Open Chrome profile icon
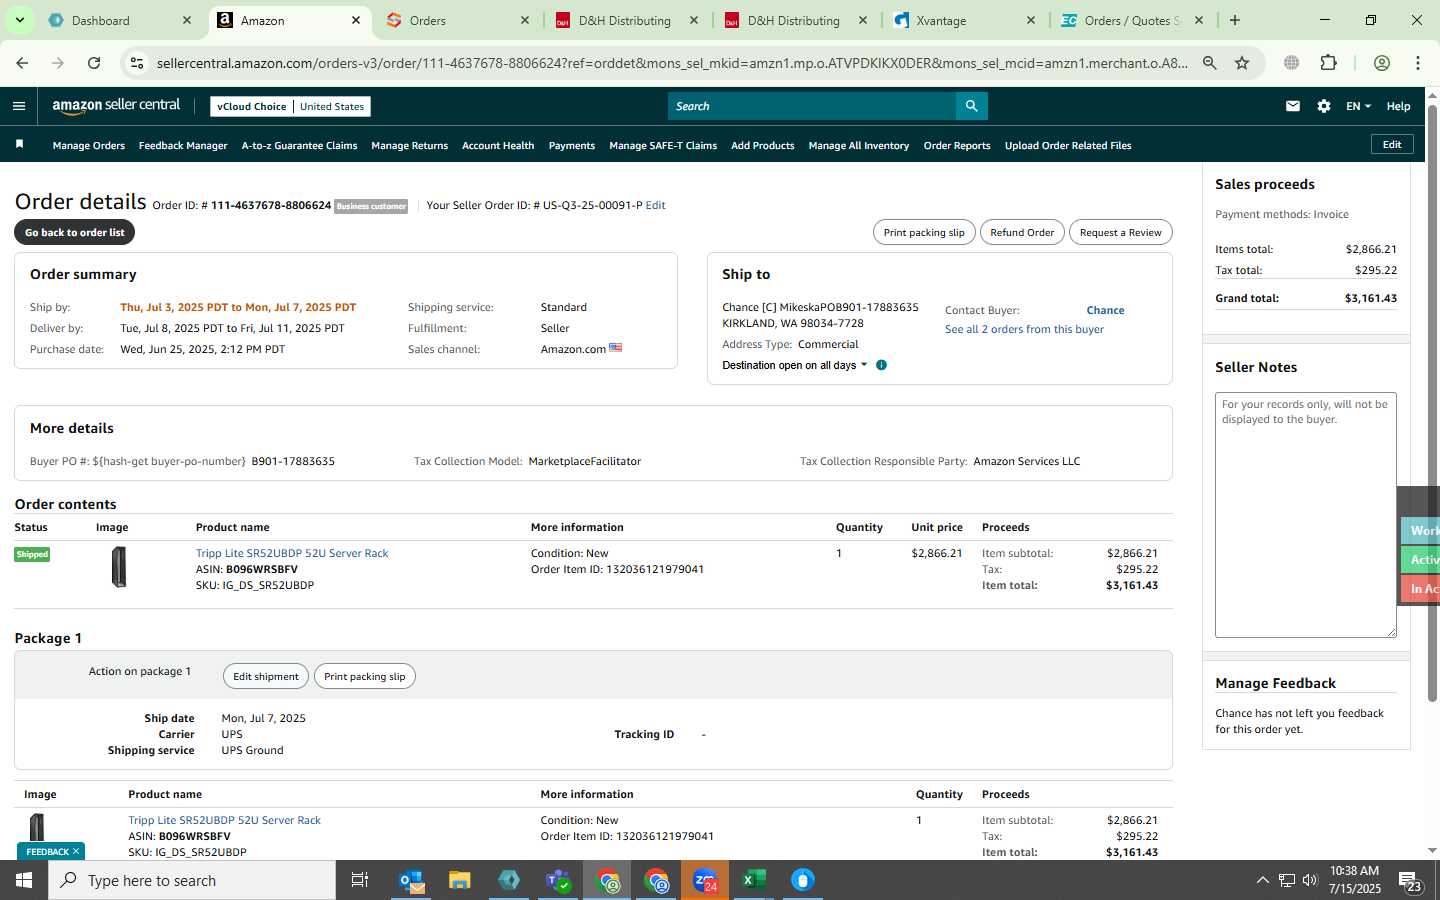 pyautogui.click(x=1382, y=63)
